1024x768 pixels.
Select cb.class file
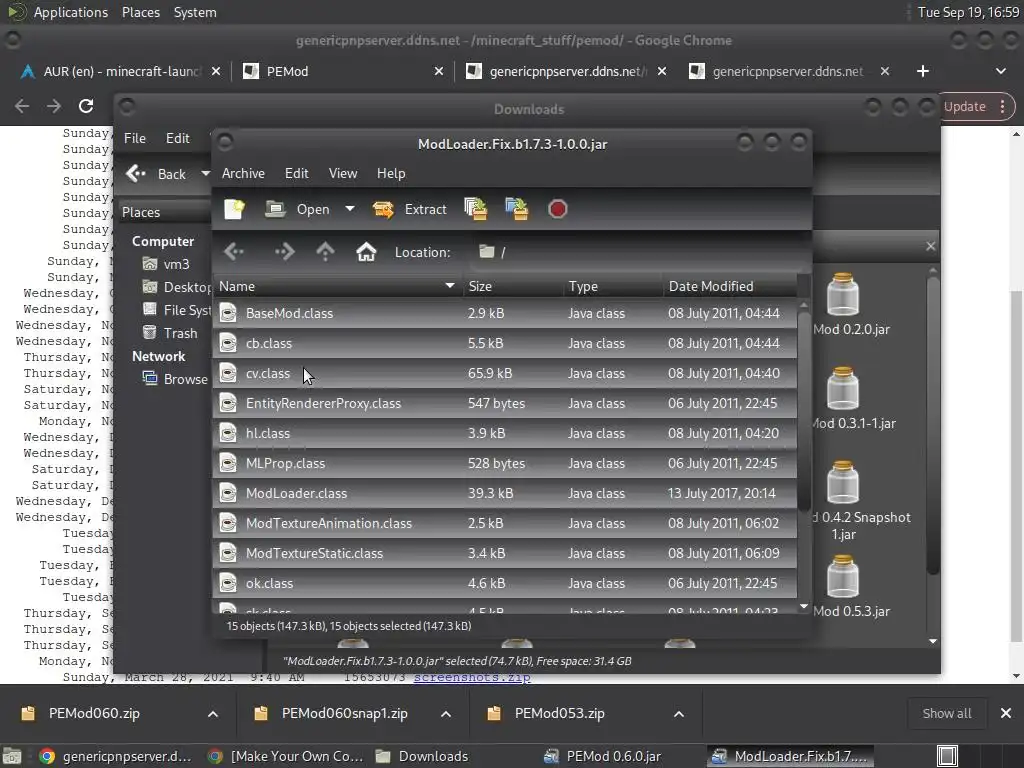click(x=505, y=343)
